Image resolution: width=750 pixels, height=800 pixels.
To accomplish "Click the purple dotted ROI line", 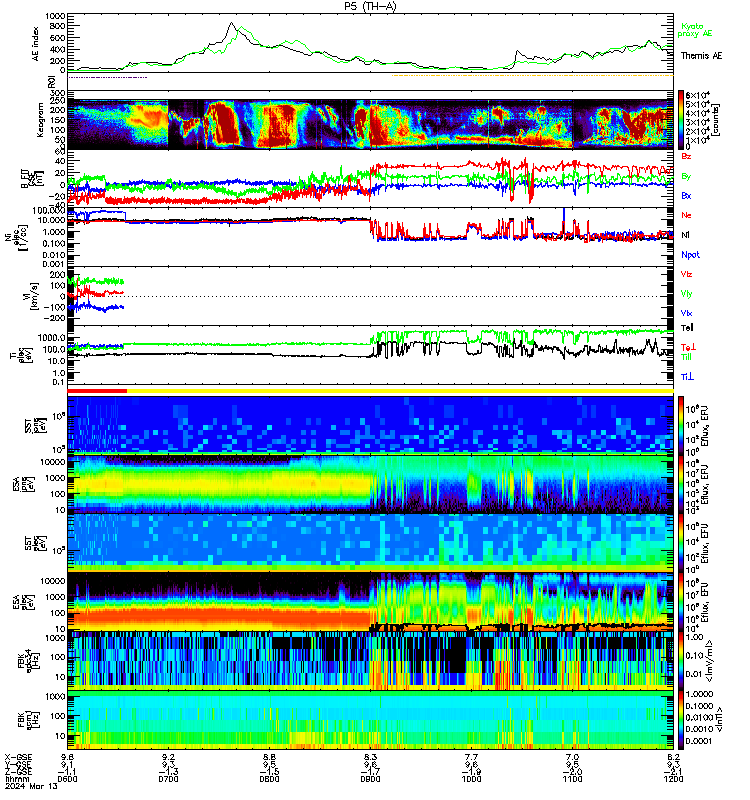I will pos(108,78).
